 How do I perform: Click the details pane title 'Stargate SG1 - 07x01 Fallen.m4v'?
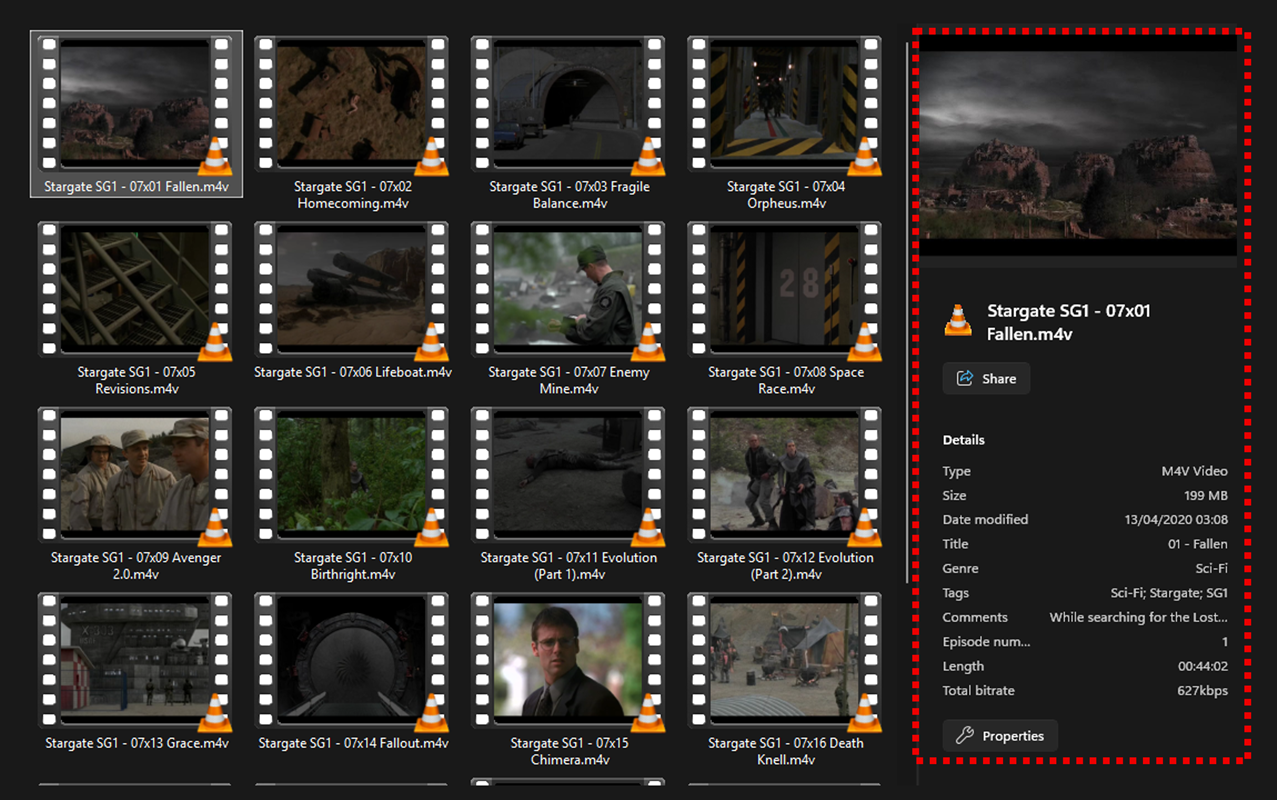pos(1069,322)
